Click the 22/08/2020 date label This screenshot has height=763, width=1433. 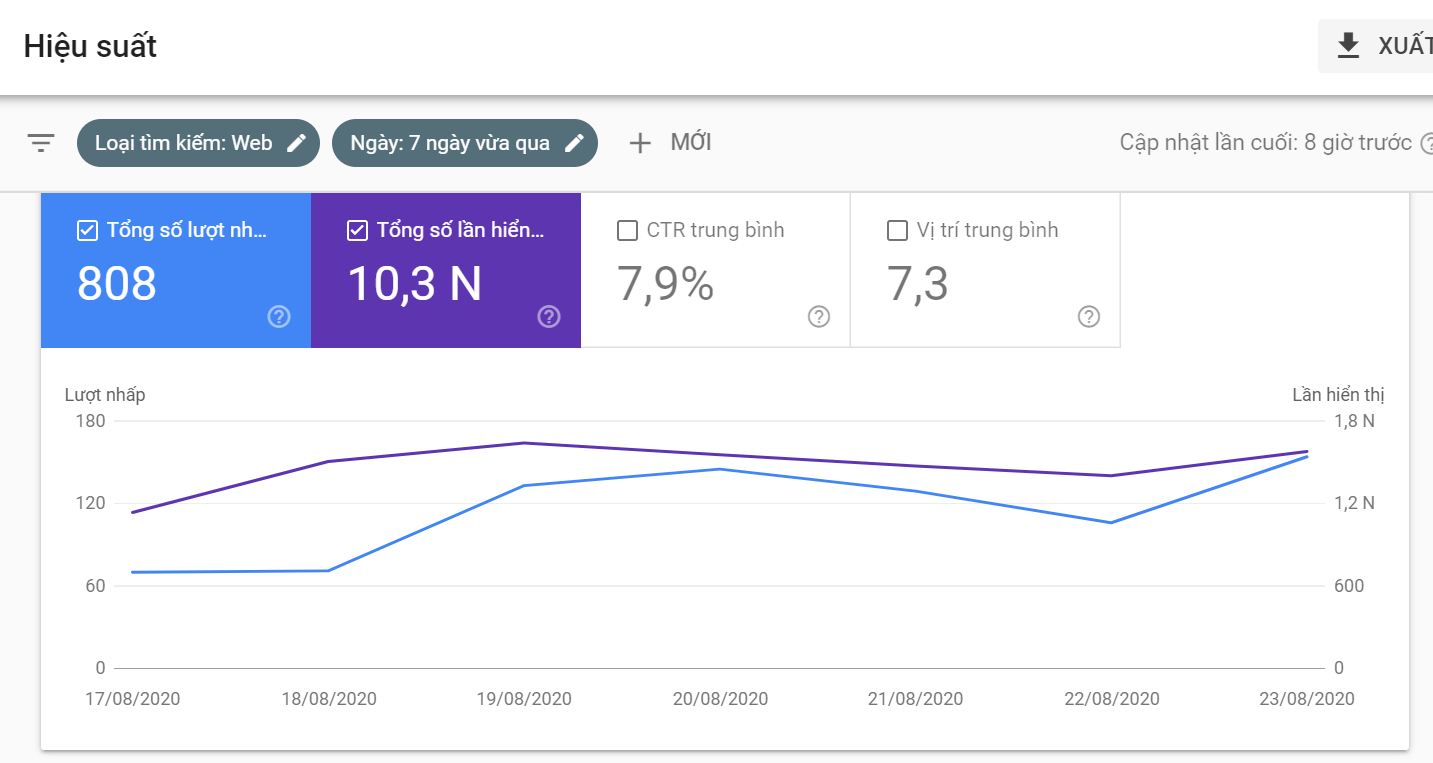[1112, 699]
